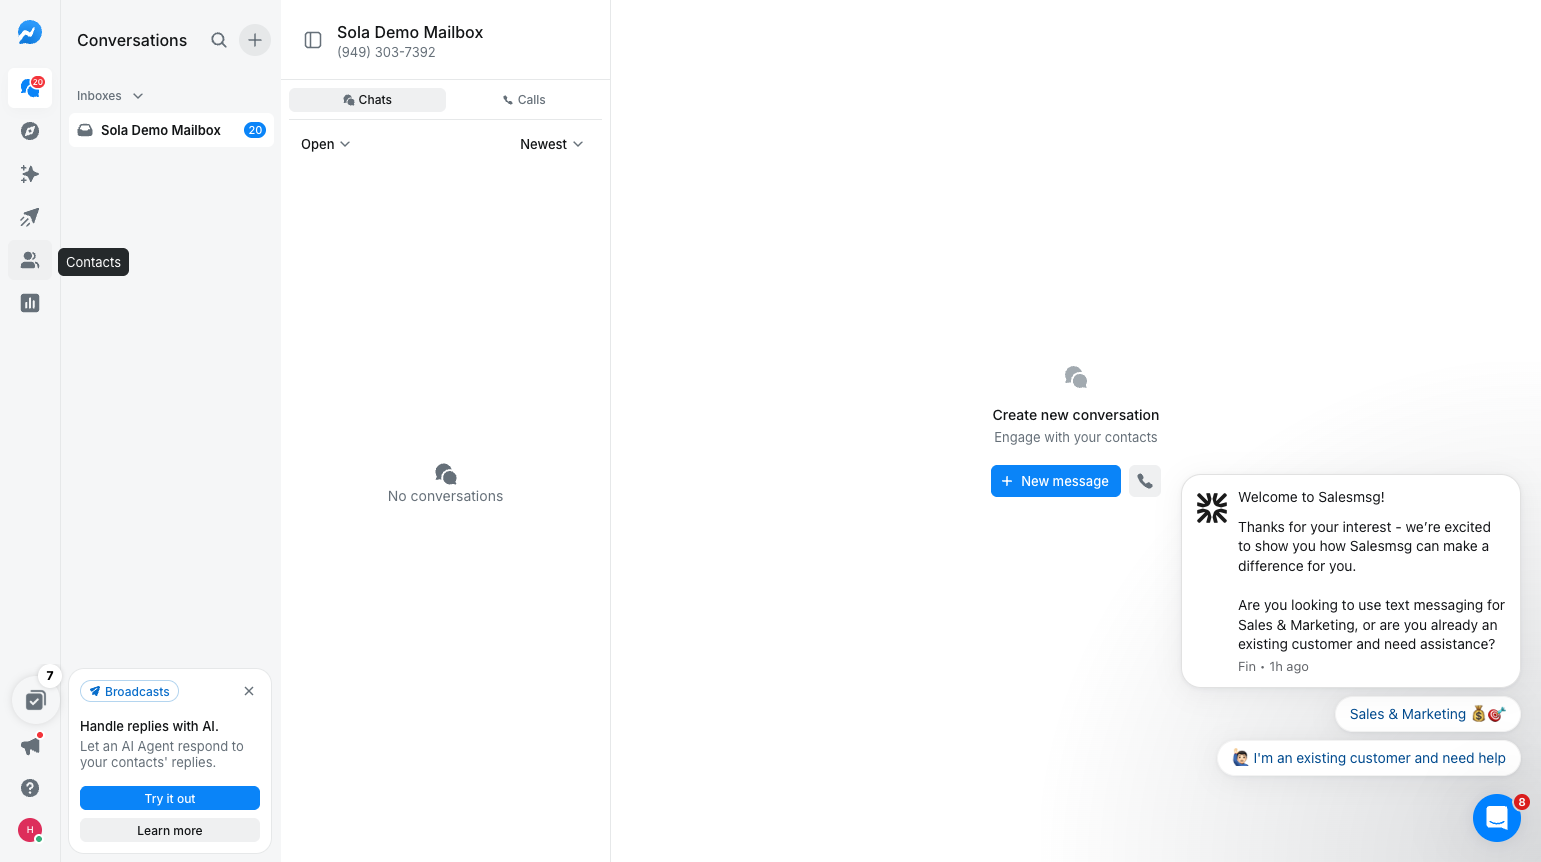
Task: Search conversations with the magnifier icon
Action: click(219, 40)
